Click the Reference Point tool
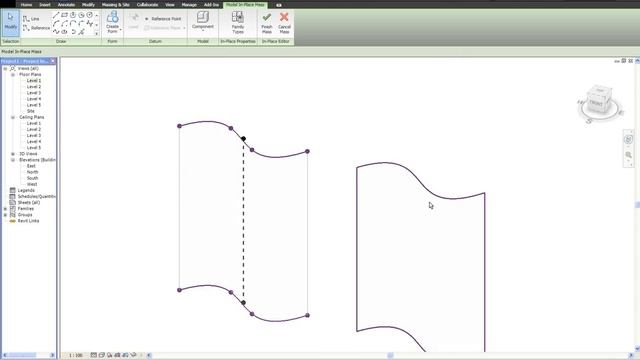 162,19
